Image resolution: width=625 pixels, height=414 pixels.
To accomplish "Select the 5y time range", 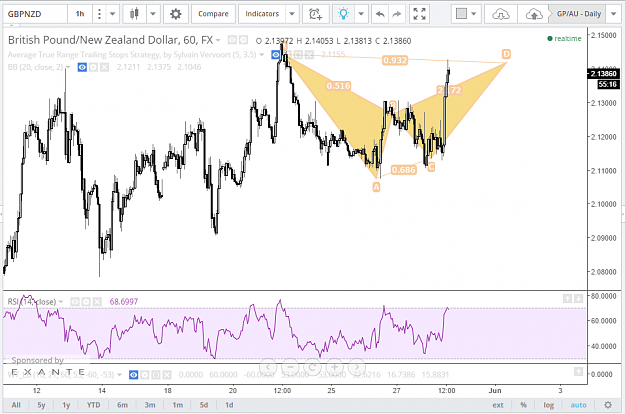I will point(41,405).
